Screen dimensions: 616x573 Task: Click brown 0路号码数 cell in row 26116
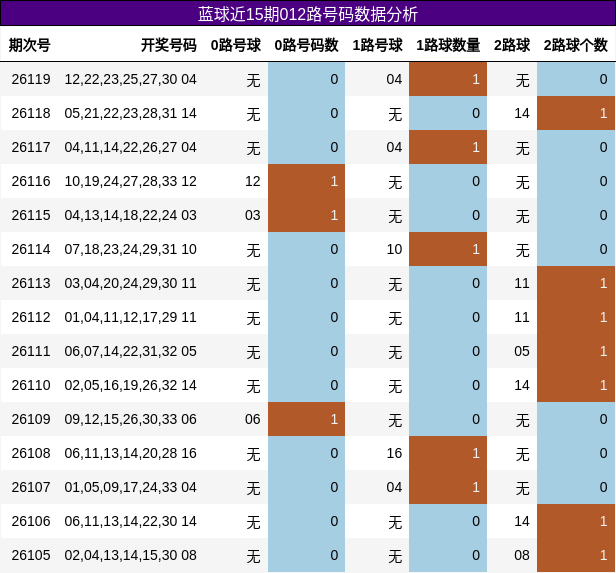point(306,181)
